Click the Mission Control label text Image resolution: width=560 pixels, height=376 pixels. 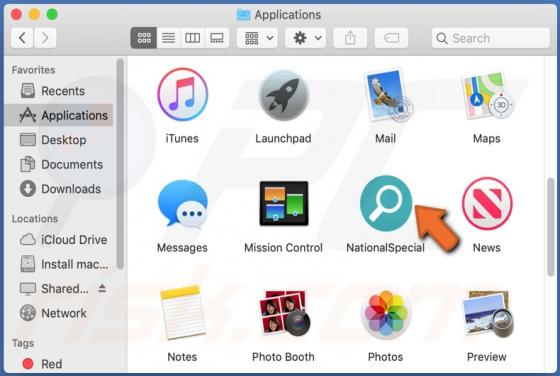coord(284,248)
